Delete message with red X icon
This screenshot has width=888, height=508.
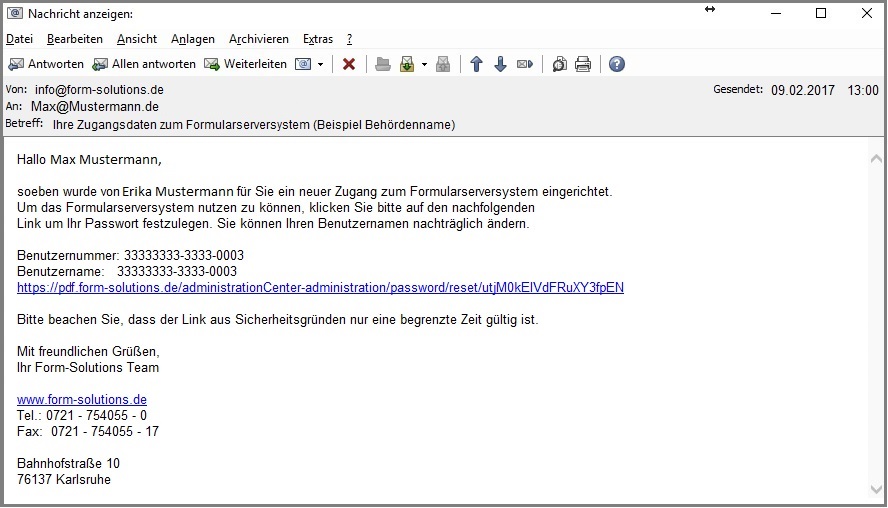[349, 64]
